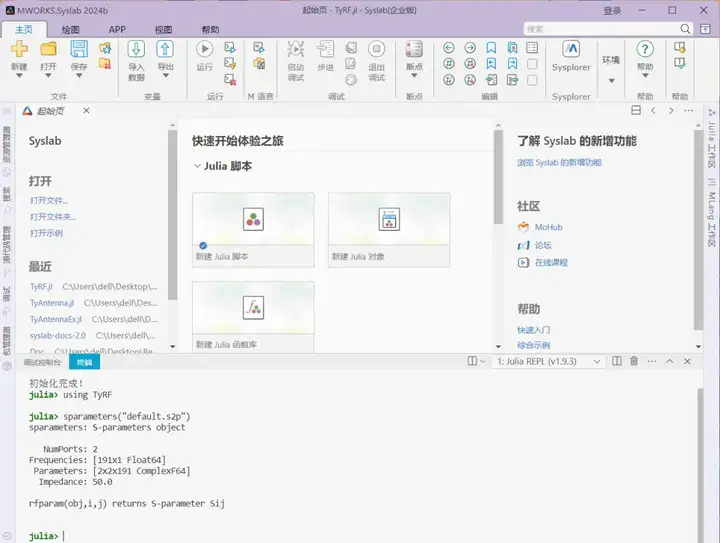The image size is (720, 543).
Task: Click the split editor layout icon in tab bar
Action: pyautogui.click(x=636, y=111)
